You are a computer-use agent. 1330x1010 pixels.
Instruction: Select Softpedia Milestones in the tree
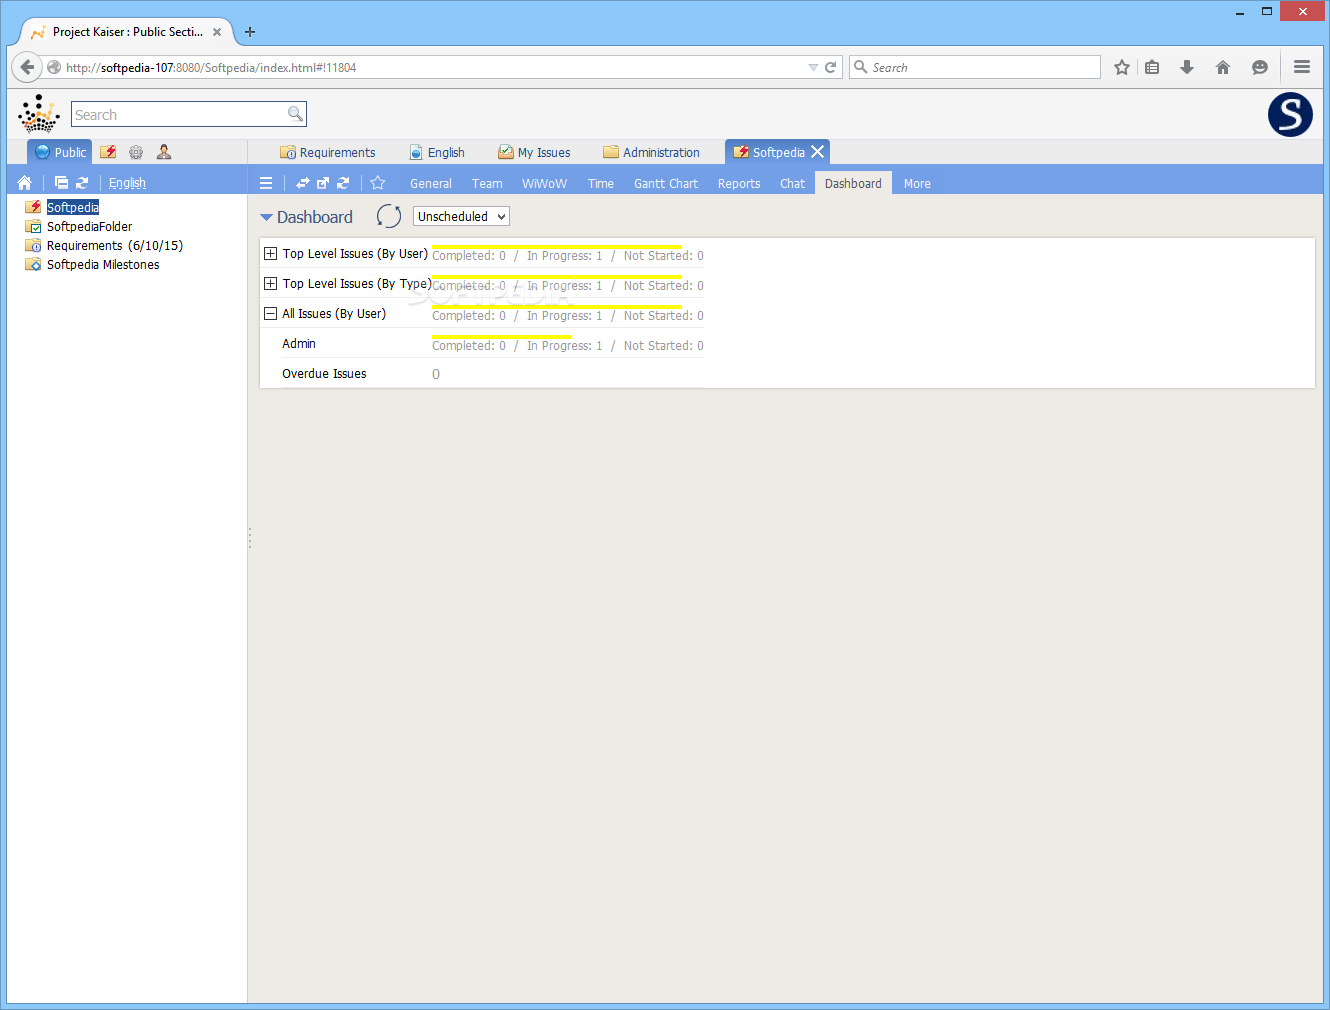click(103, 265)
